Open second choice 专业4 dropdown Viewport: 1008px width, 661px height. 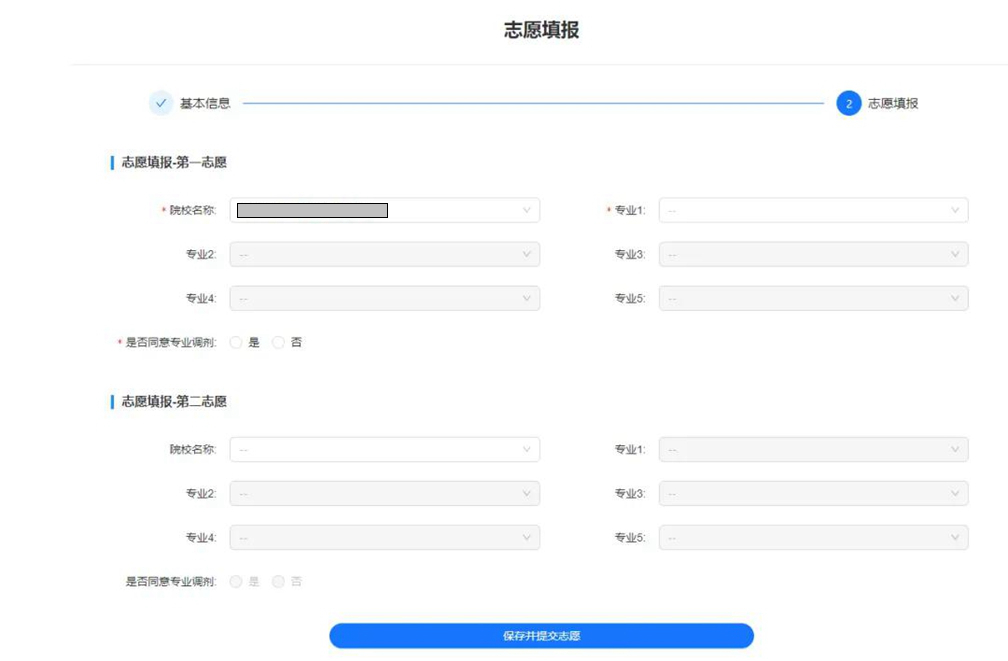click(384, 537)
